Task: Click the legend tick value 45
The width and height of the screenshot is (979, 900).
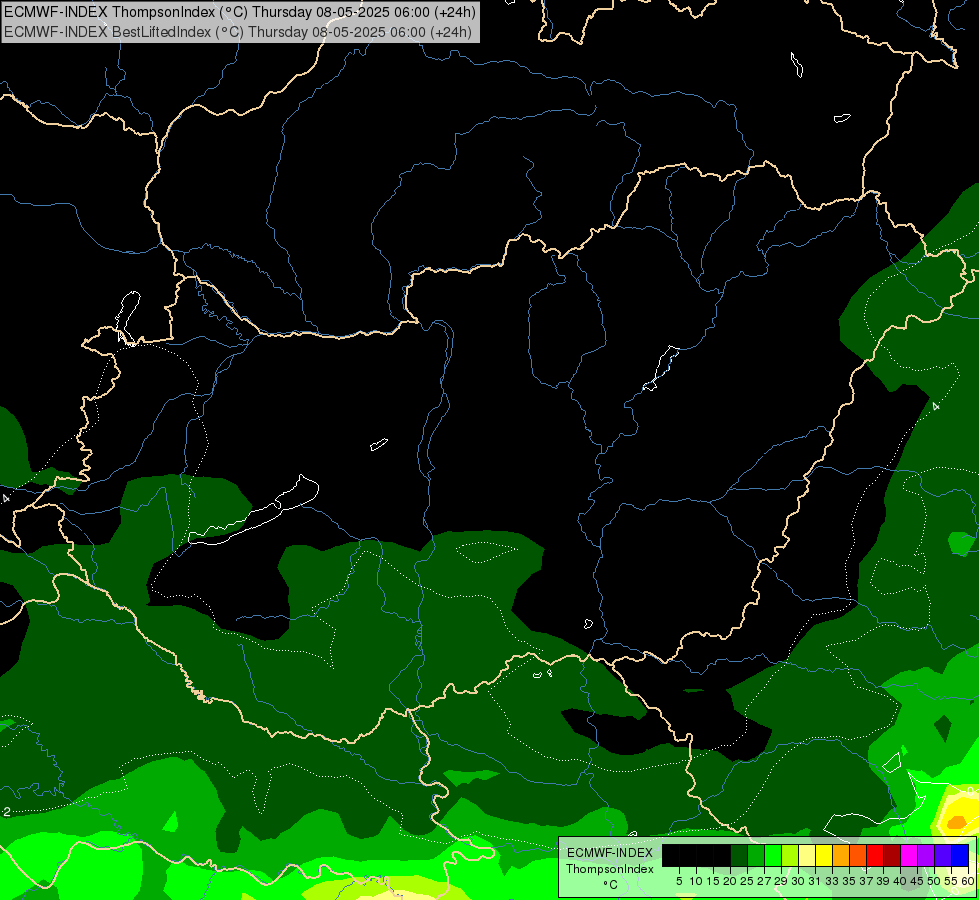Action: pyautogui.click(x=917, y=881)
